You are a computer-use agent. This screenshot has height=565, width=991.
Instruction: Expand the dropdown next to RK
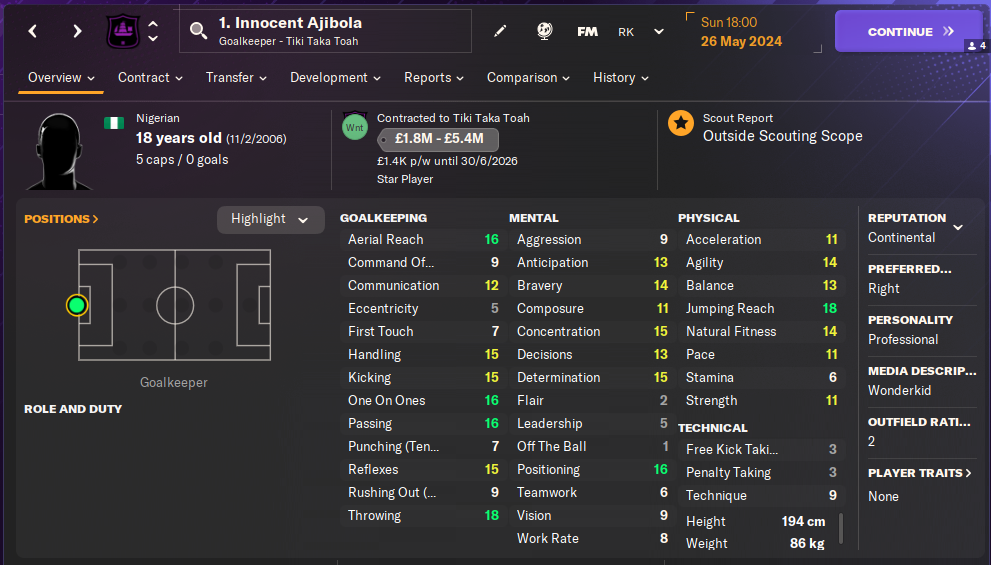tap(659, 32)
